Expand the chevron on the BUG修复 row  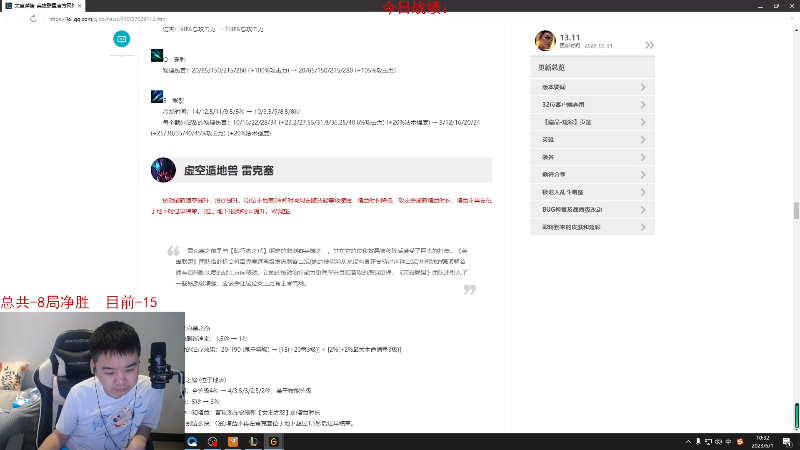[643, 210]
